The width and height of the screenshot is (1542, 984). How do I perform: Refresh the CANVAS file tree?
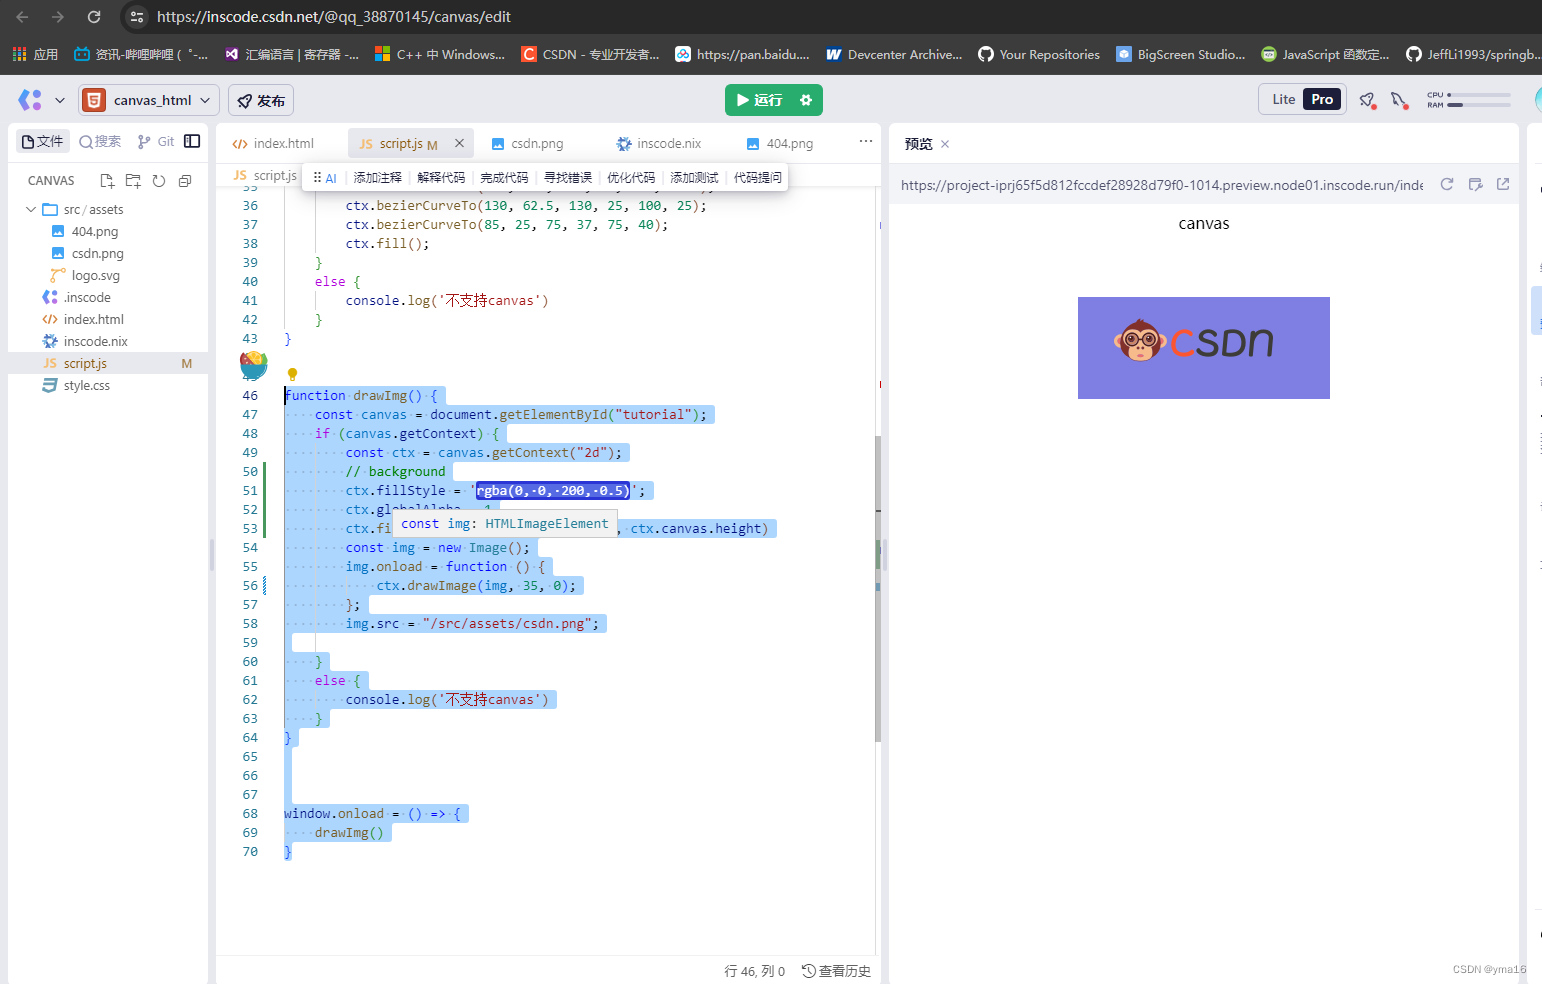(159, 181)
